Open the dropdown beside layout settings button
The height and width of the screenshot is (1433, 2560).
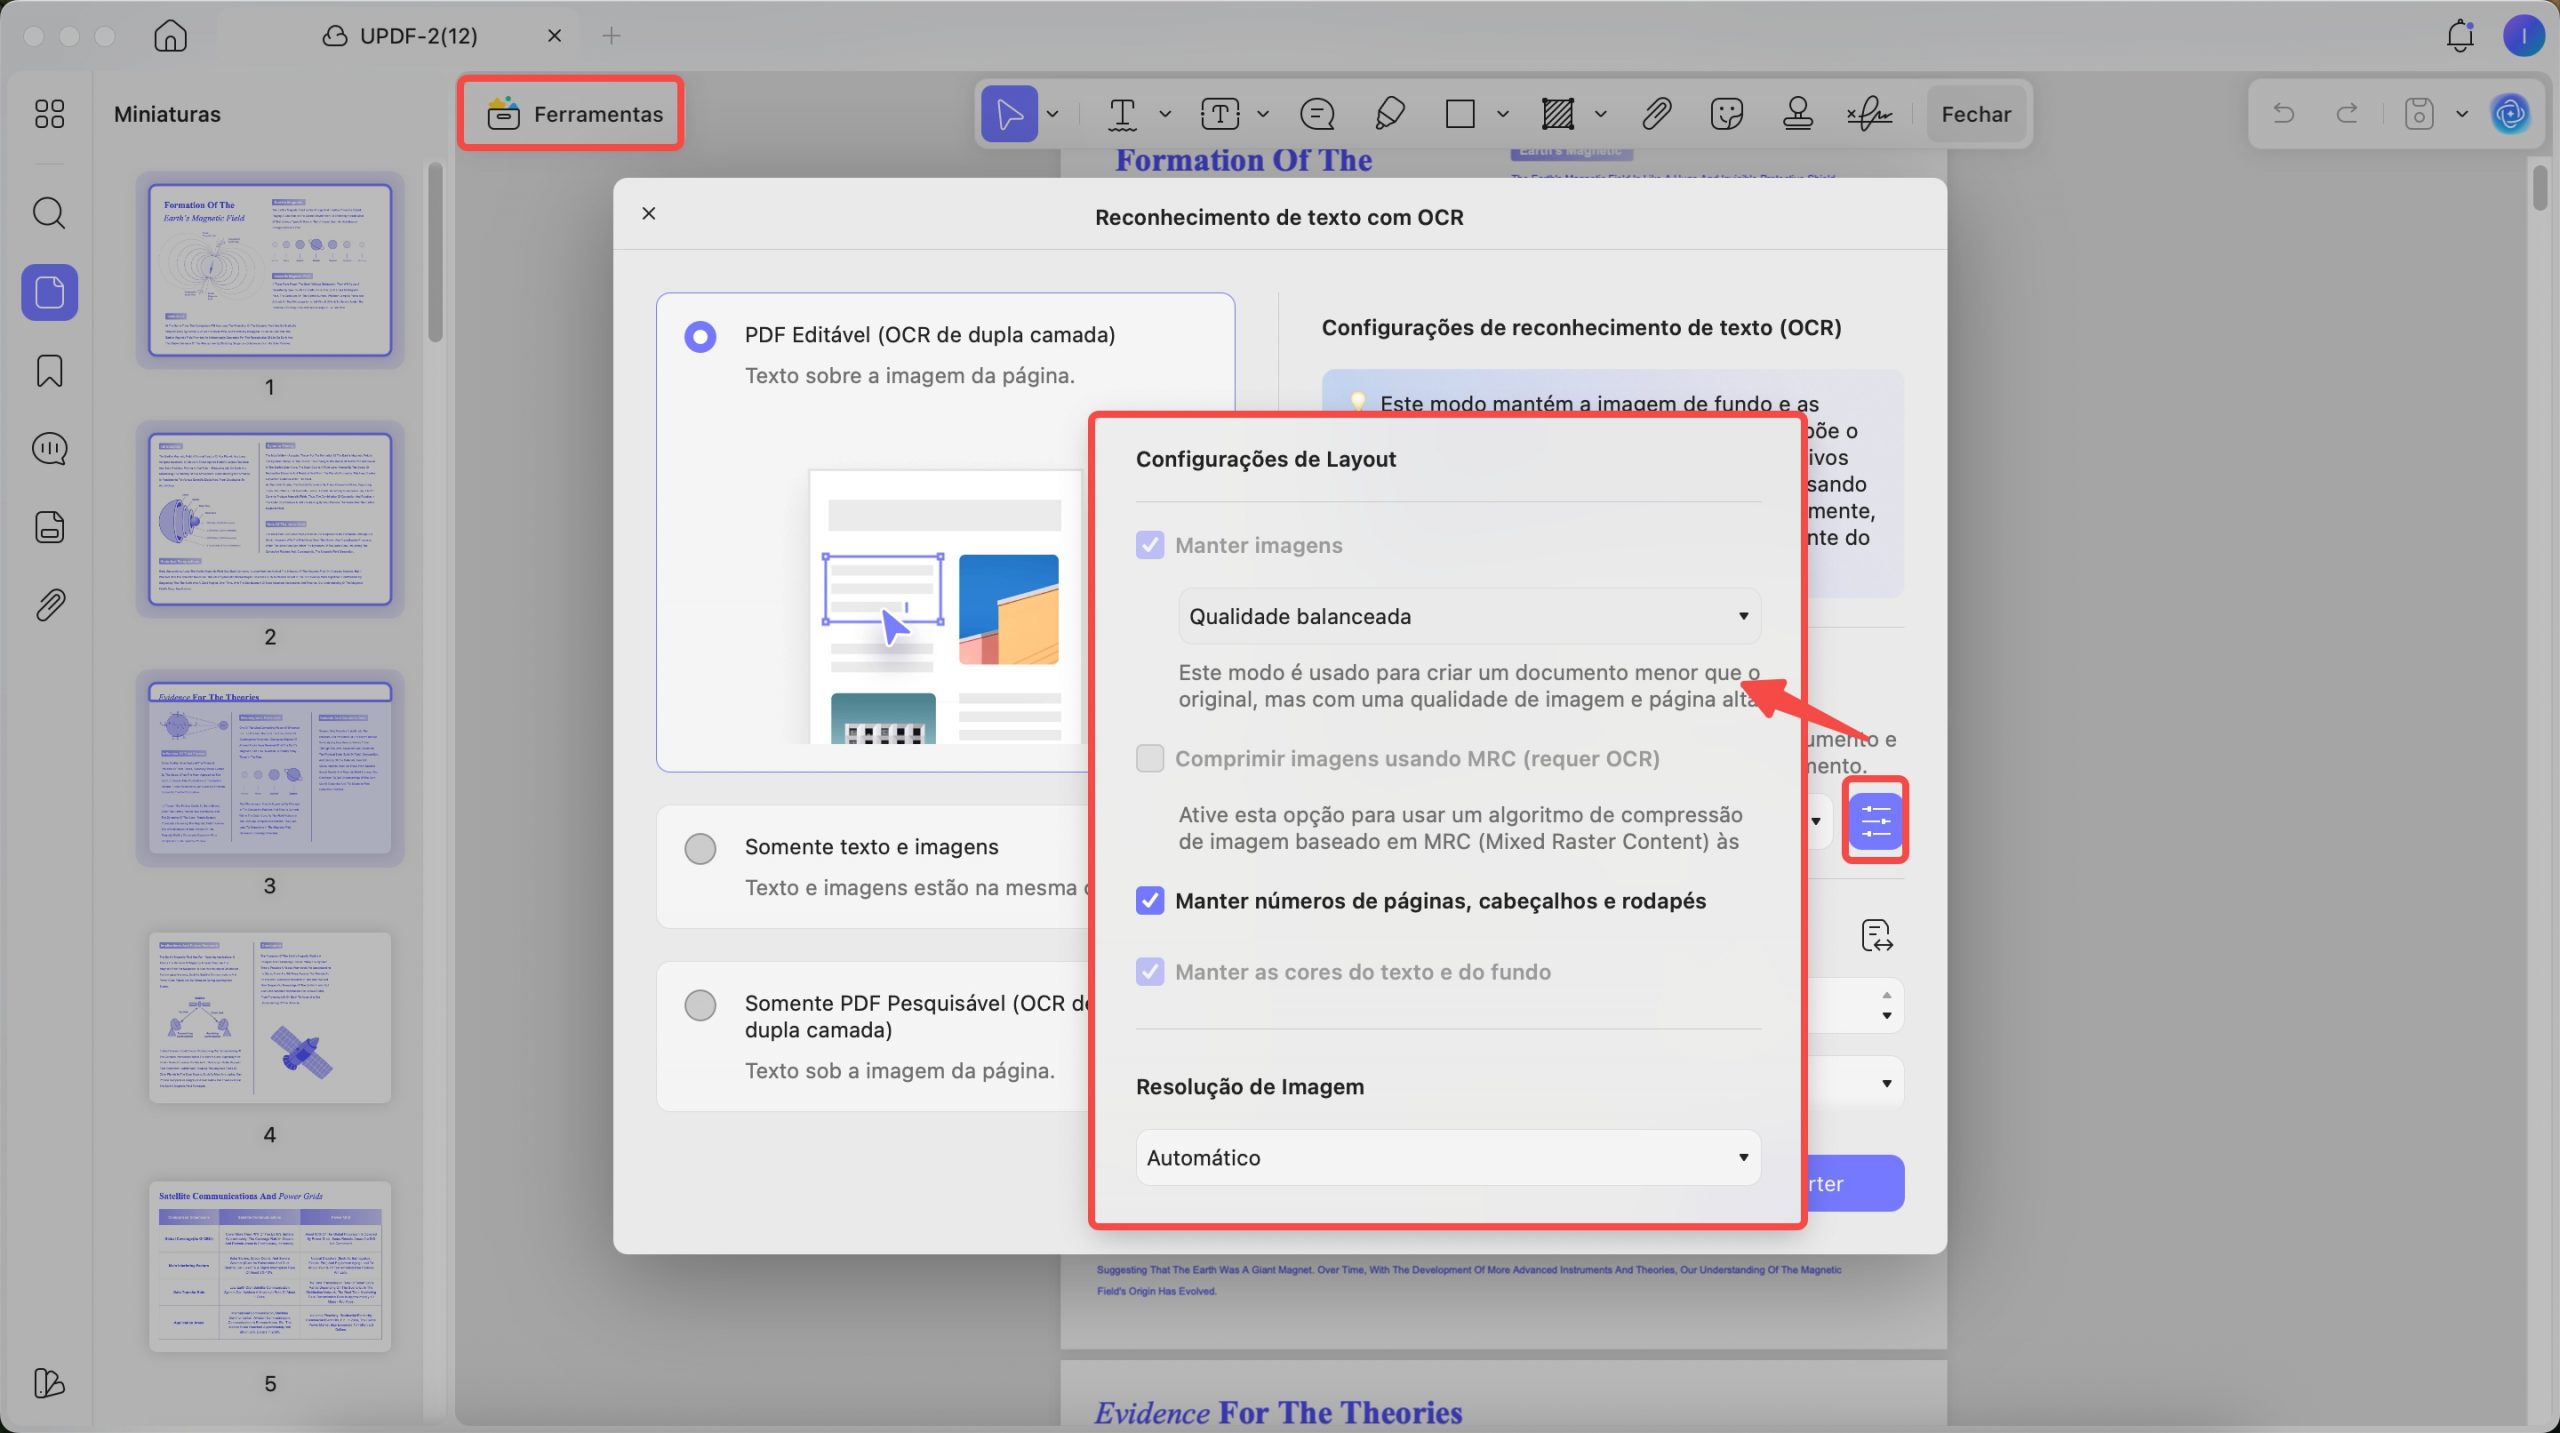tap(1816, 821)
